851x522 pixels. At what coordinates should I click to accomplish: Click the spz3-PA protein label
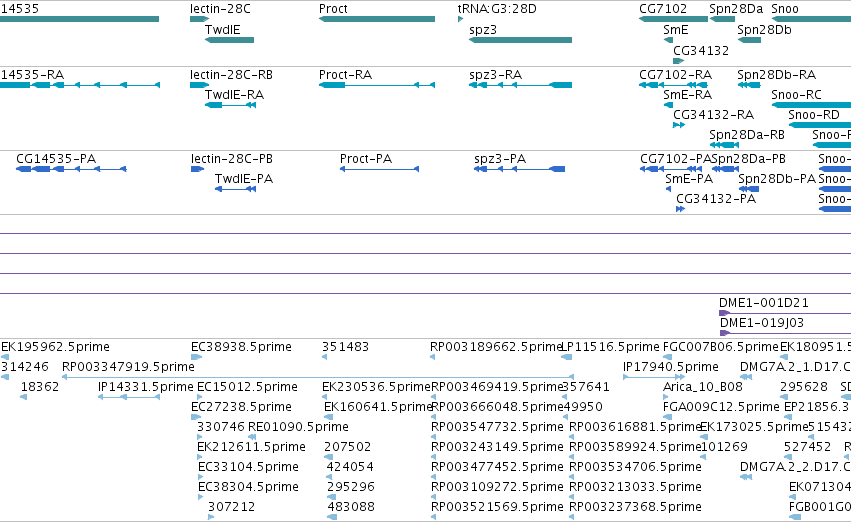click(500, 158)
